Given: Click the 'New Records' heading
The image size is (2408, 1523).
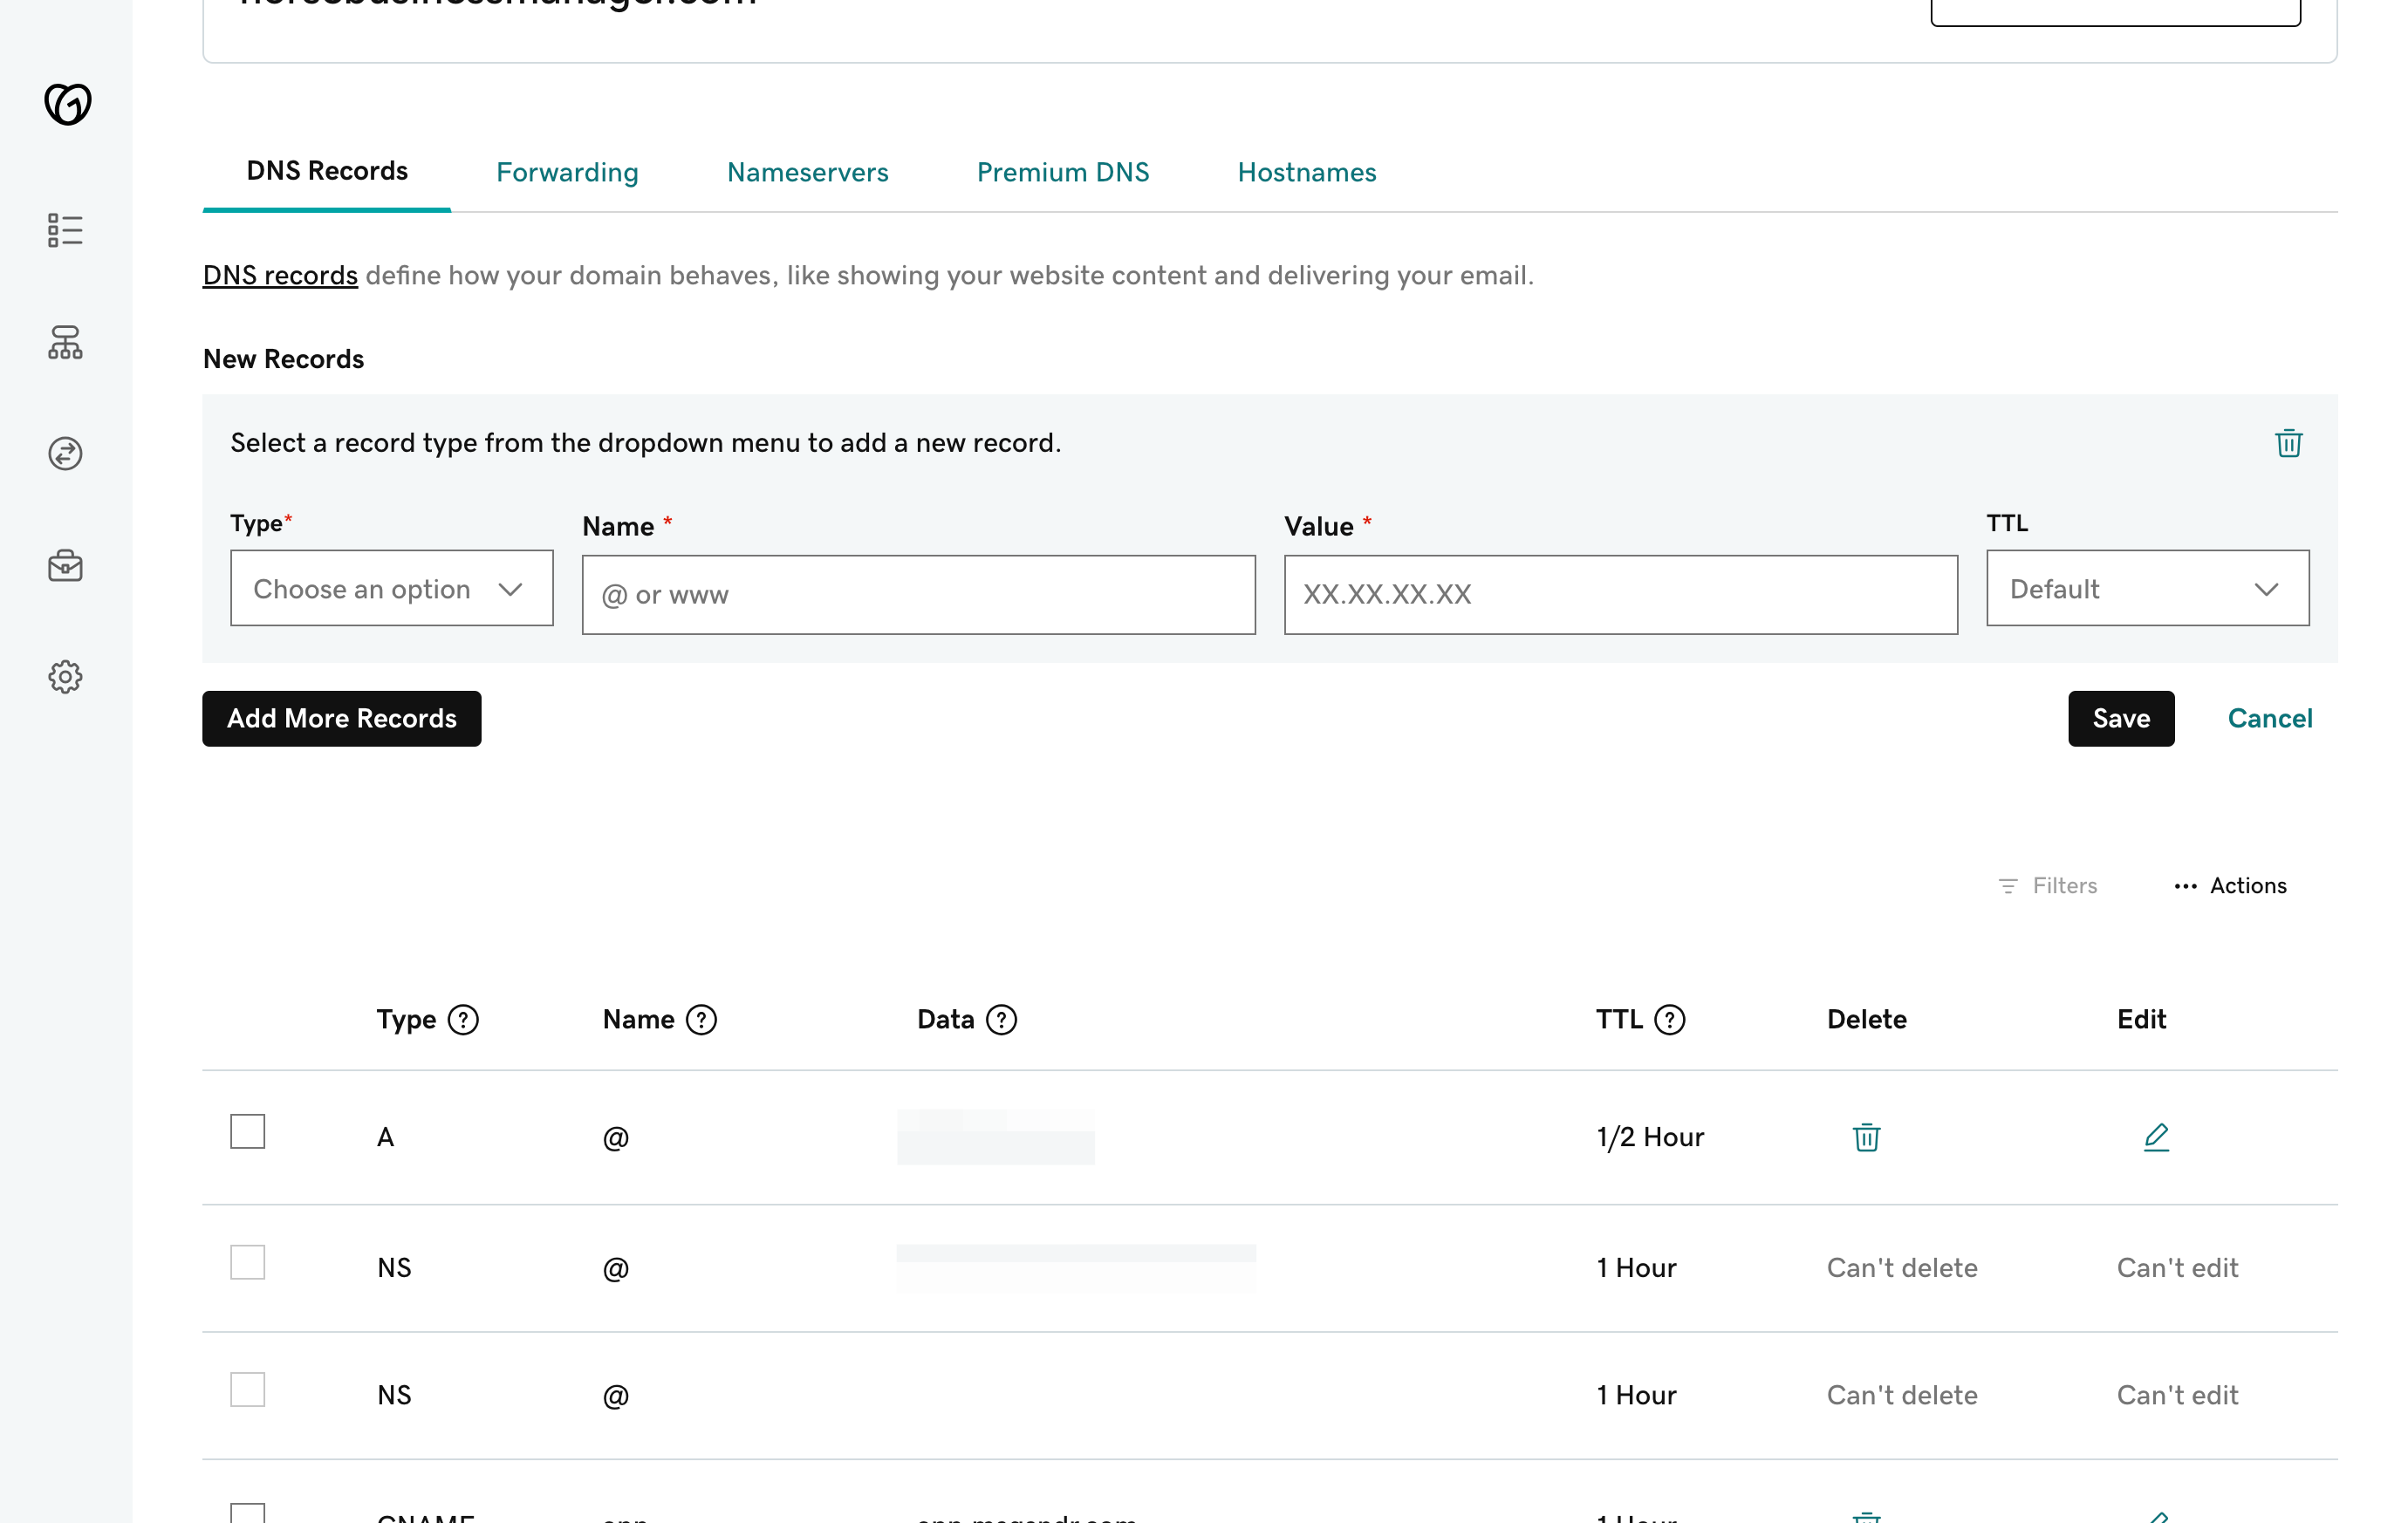Looking at the screenshot, I should [x=283, y=359].
